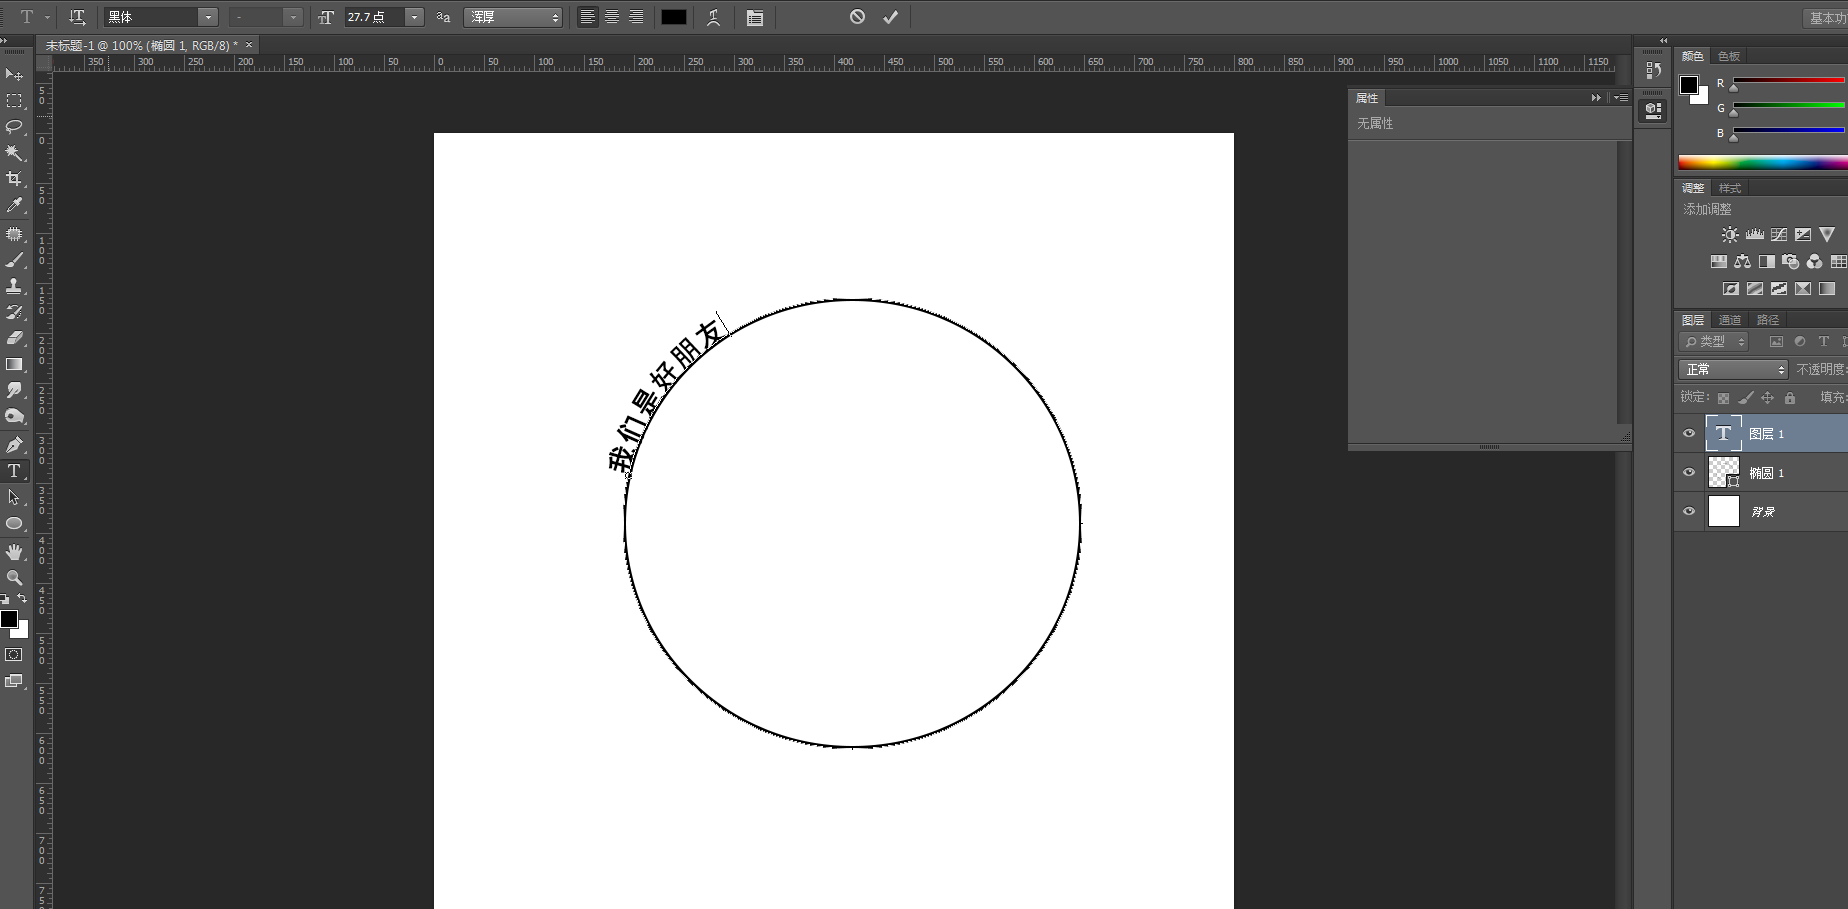Image resolution: width=1848 pixels, height=909 pixels.
Task: Hide the 椭圆 1 layer
Action: click(x=1689, y=473)
